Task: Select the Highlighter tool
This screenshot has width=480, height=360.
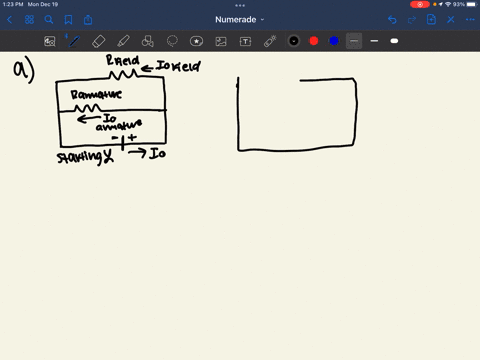Action: click(123, 41)
